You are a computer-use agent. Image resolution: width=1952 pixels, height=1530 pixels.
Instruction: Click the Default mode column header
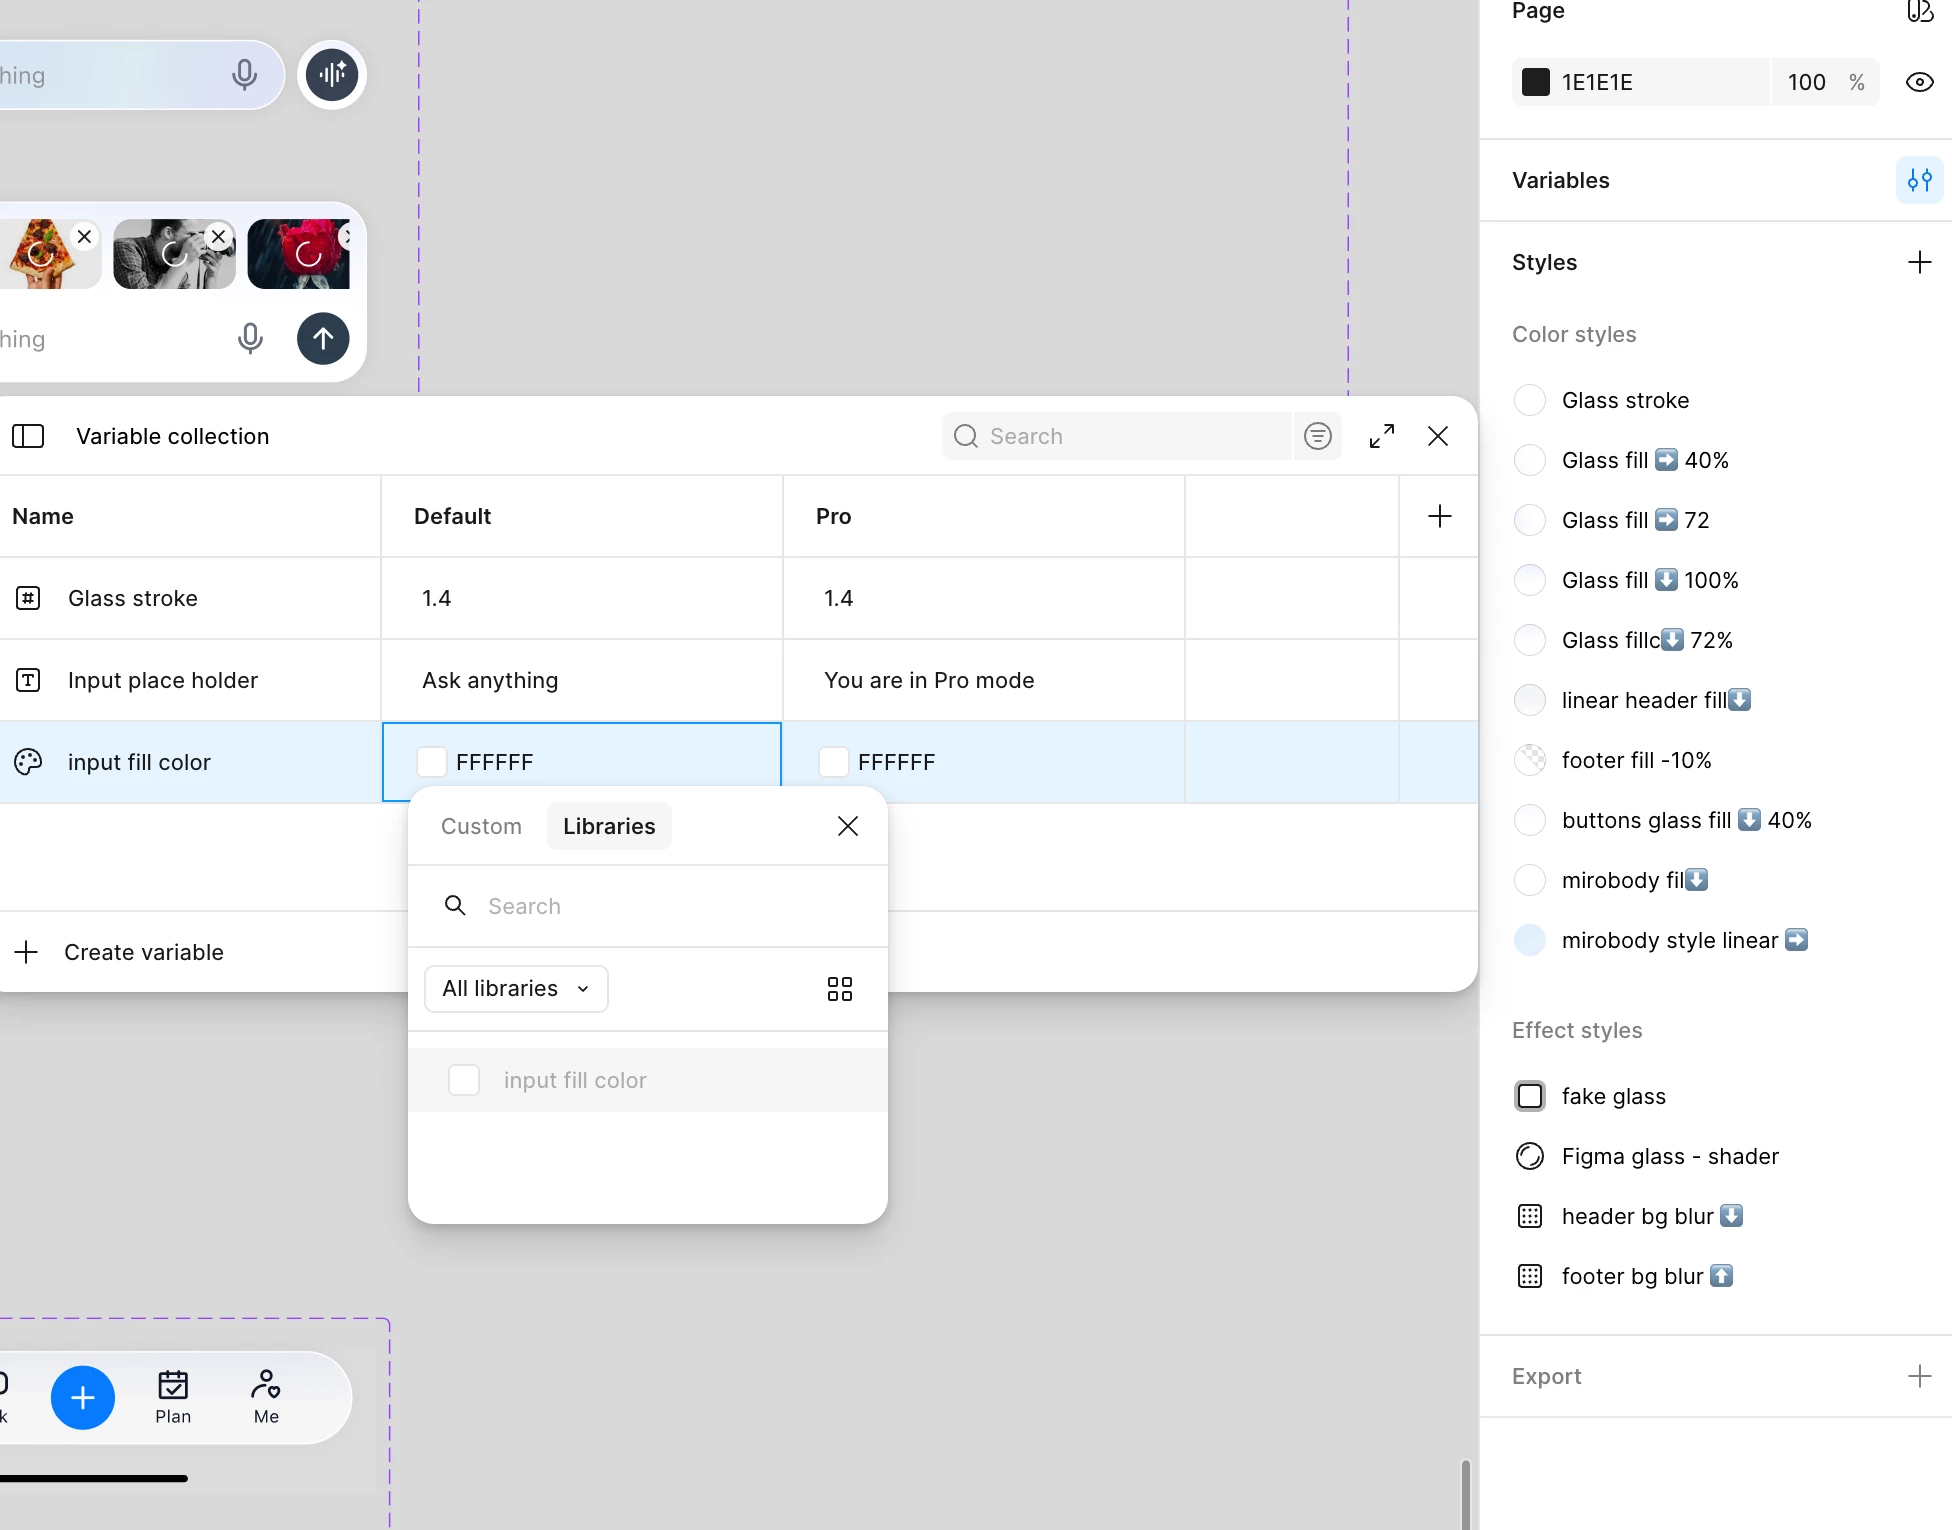coord(452,516)
